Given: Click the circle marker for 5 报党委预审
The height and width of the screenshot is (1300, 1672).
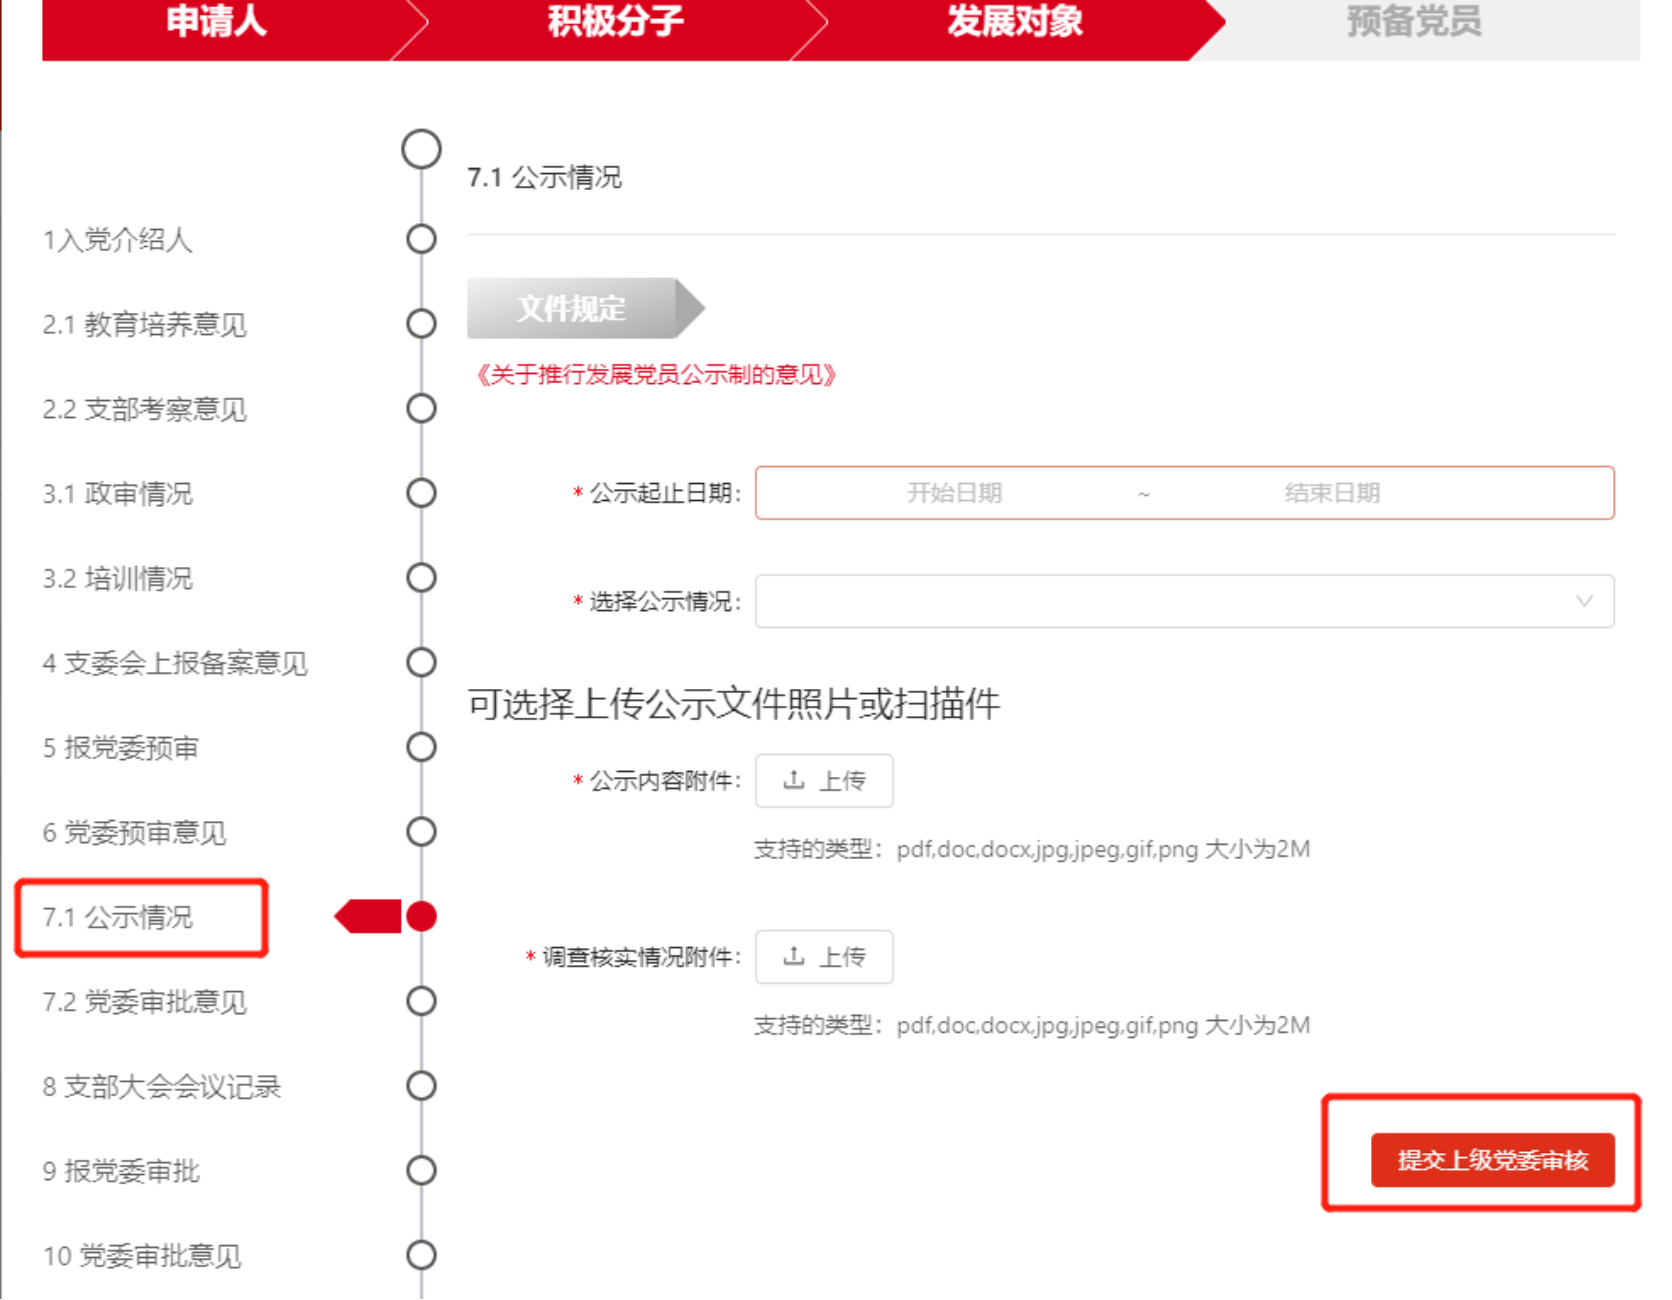Looking at the screenshot, I should coord(421,747).
